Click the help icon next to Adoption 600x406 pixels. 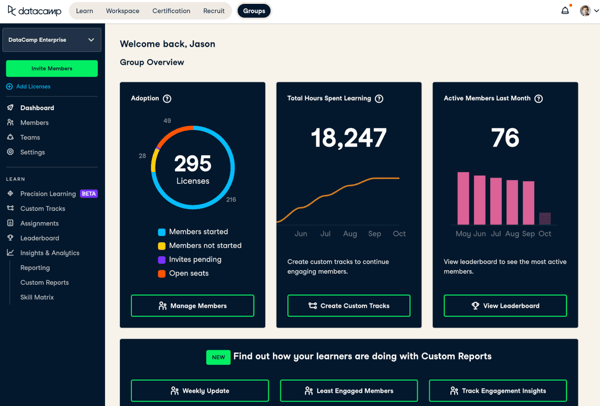click(x=167, y=99)
